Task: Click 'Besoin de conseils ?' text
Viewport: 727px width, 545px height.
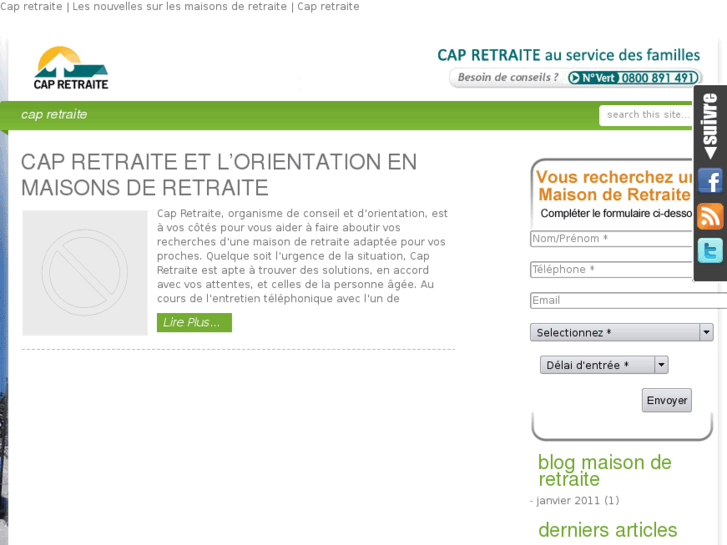Action: pyautogui.click(x=508, y=77)
